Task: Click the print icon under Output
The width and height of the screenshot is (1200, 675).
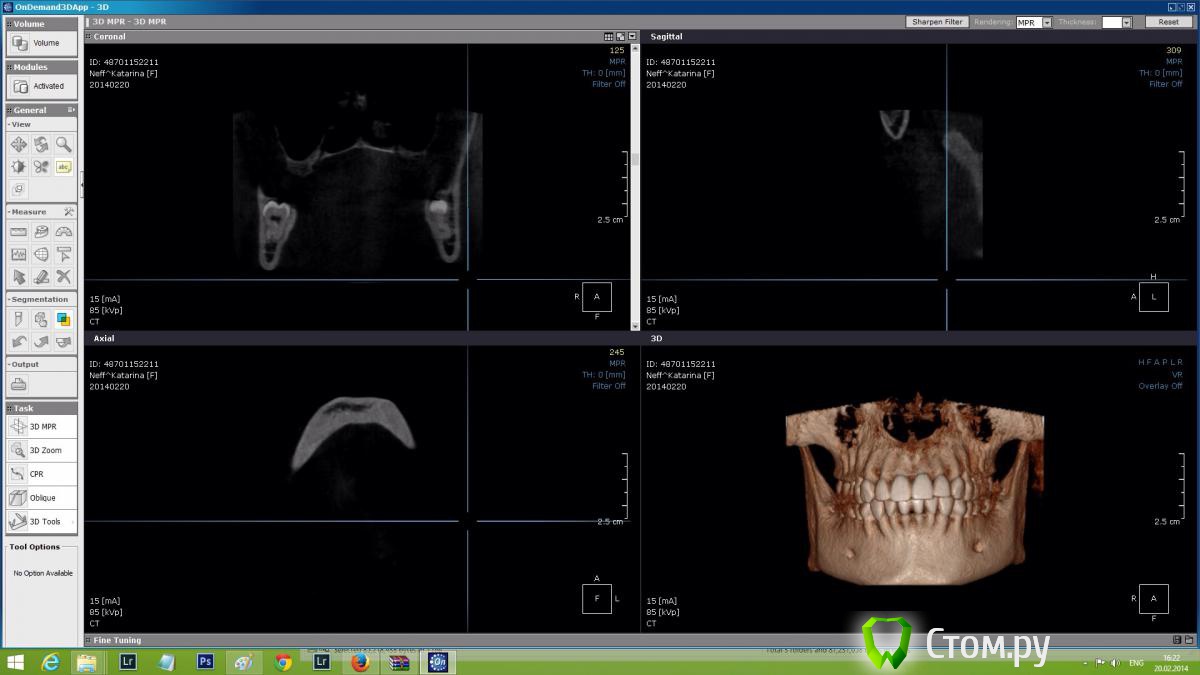Action: point(19,385)
